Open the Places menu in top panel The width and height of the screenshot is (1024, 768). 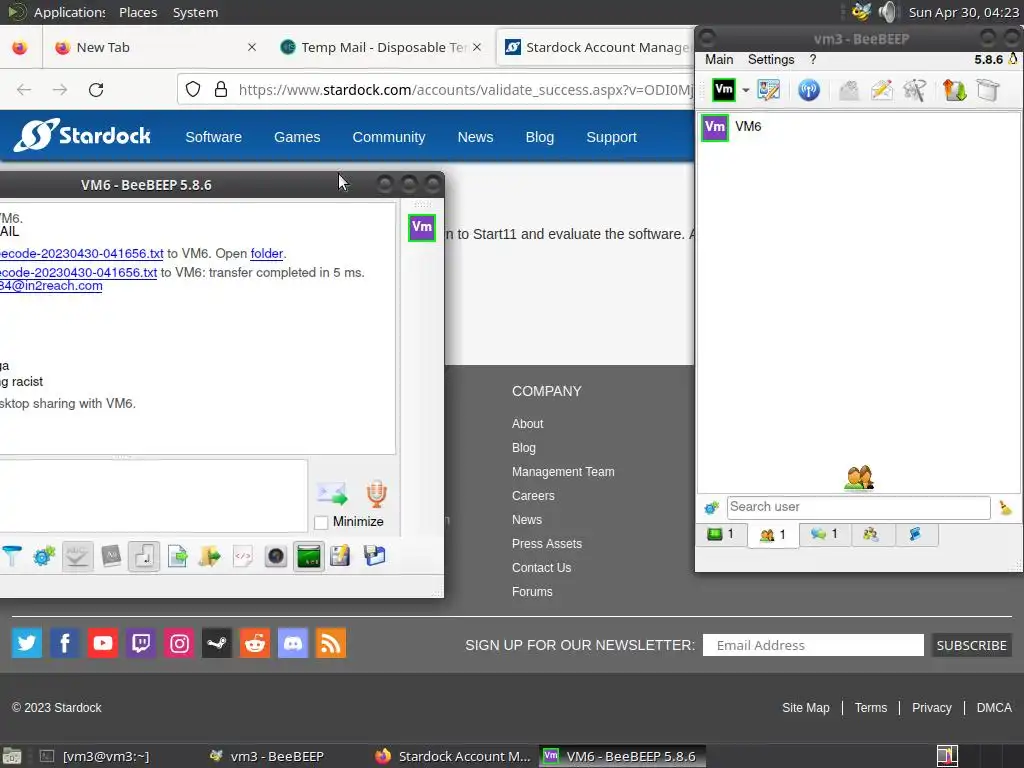(x=138, y=12)
